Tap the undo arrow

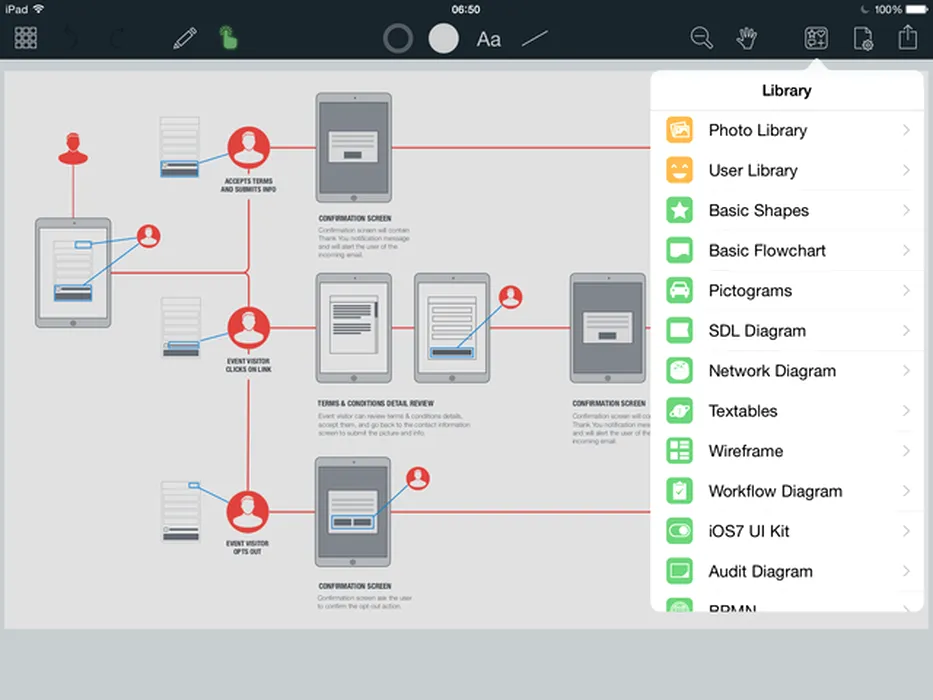tap(70, 39)
